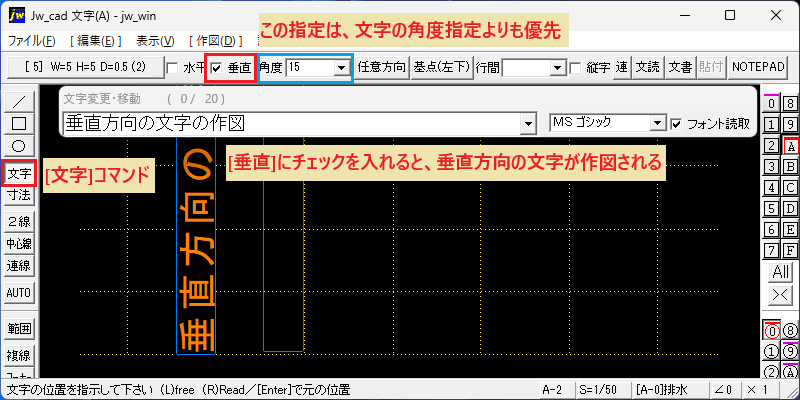Select the 寸法 dimension tool

coord(19,195)
